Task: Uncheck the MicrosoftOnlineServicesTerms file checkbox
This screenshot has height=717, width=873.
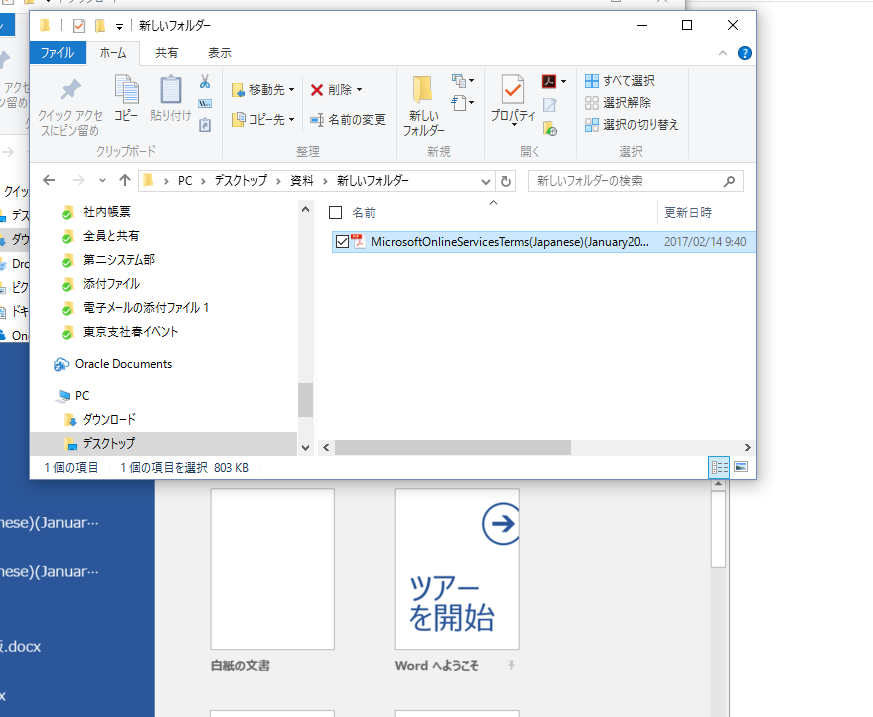Action: point(342,242)
